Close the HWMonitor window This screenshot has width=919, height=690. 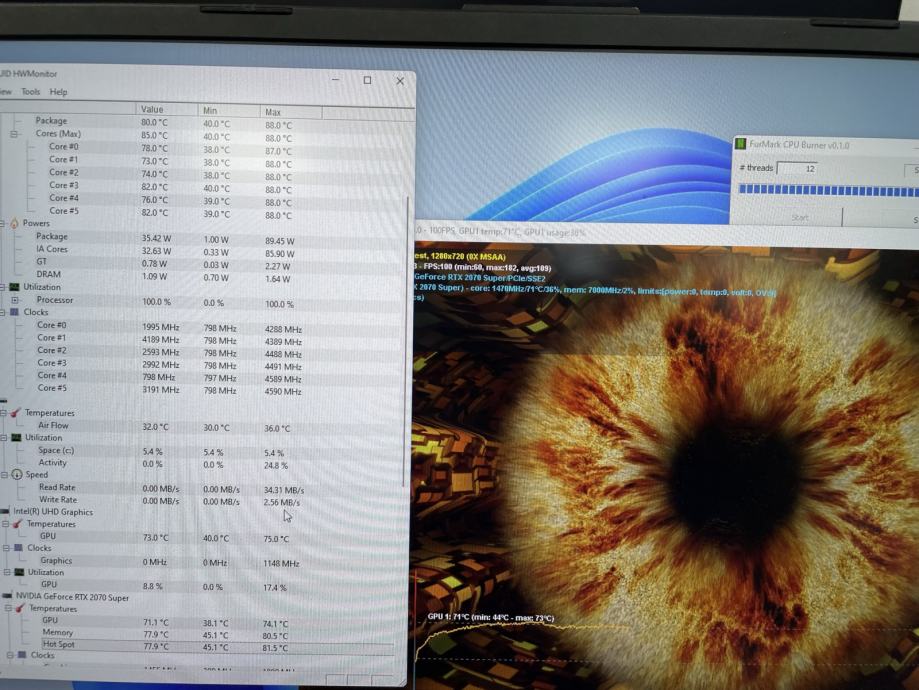click(x=400, y=81)
